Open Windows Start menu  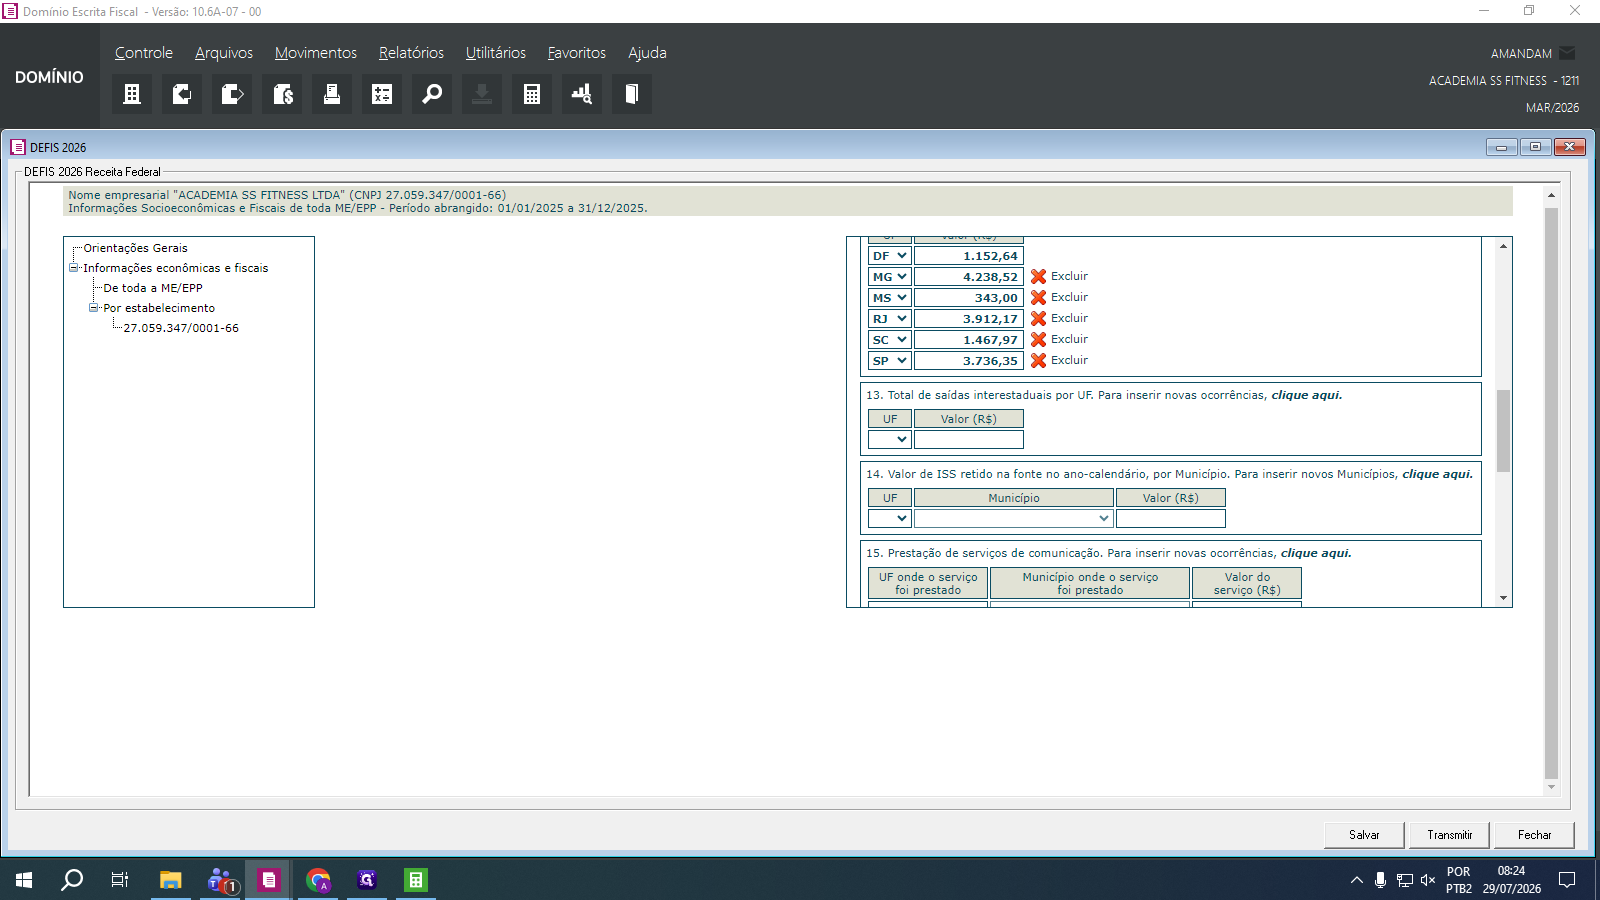pyautogui.click(x=24, y=880)
